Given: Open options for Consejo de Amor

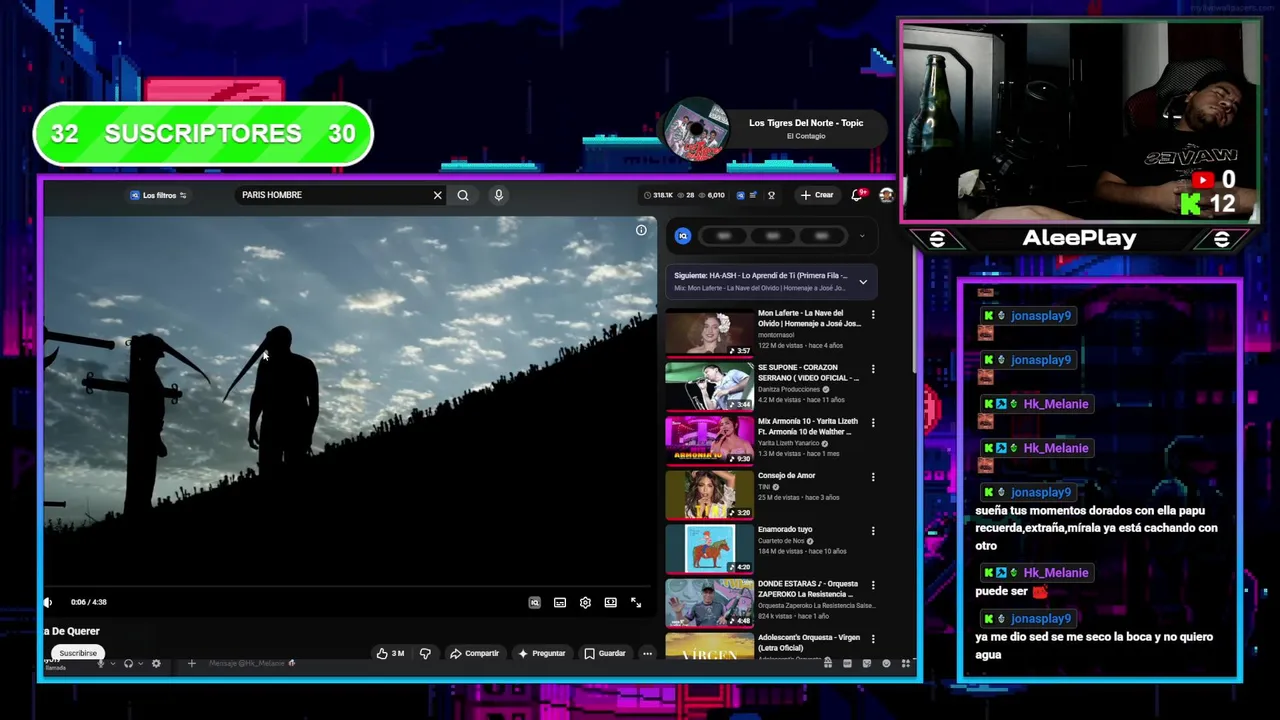Looking at the screenshot, I should point(873,477).
